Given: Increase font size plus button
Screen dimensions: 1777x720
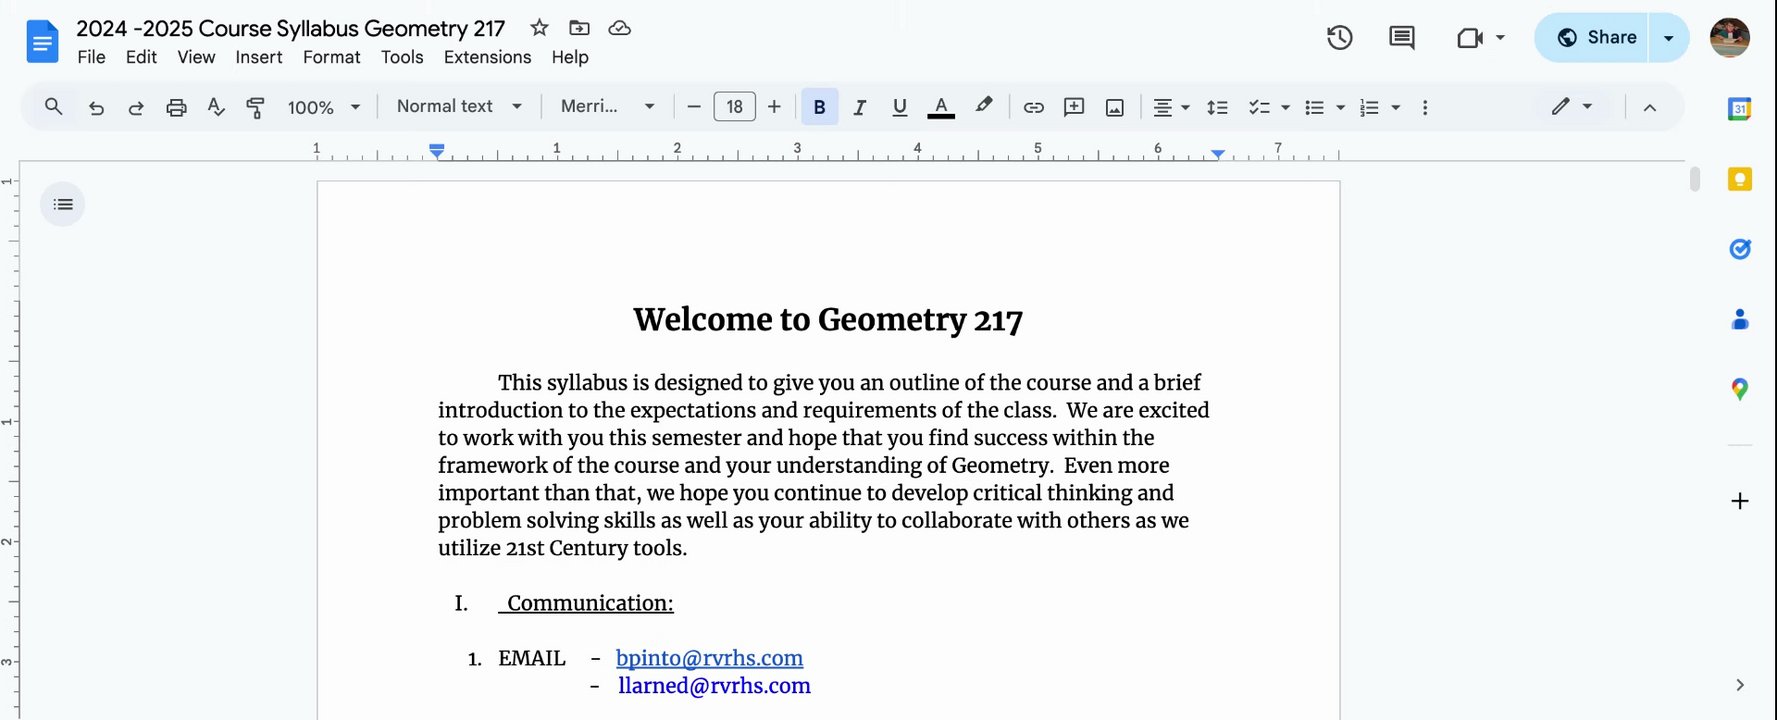Looking at the screenshot, I should coord(774,107).
